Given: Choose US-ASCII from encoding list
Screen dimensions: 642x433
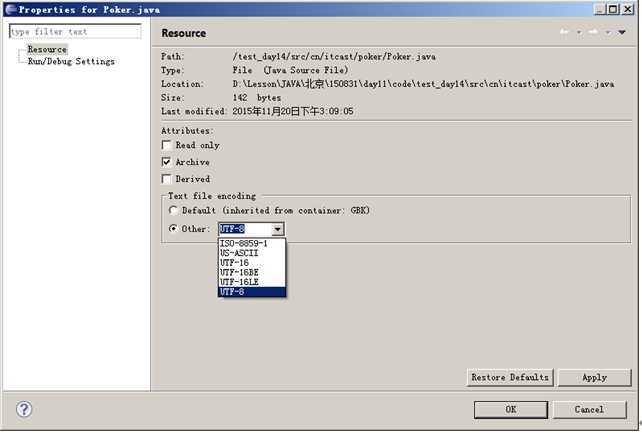Looking at the screenshot, I should [x=252, y=253].
